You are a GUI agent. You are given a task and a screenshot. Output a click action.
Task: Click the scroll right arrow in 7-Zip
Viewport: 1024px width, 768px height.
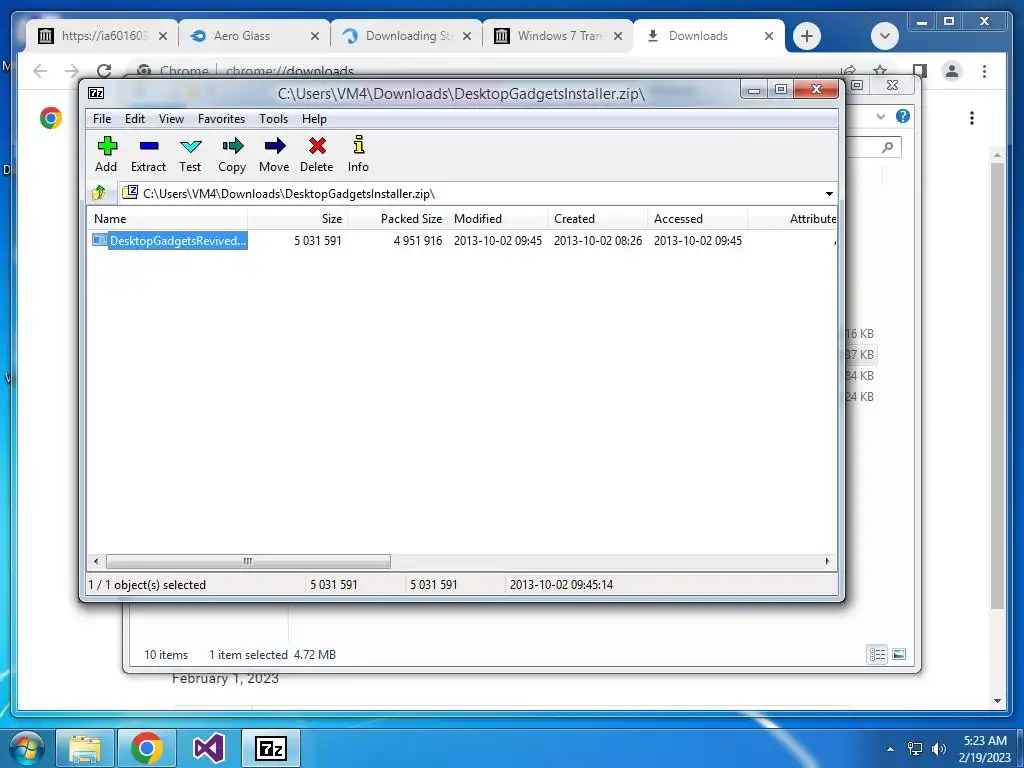(827, 561)
